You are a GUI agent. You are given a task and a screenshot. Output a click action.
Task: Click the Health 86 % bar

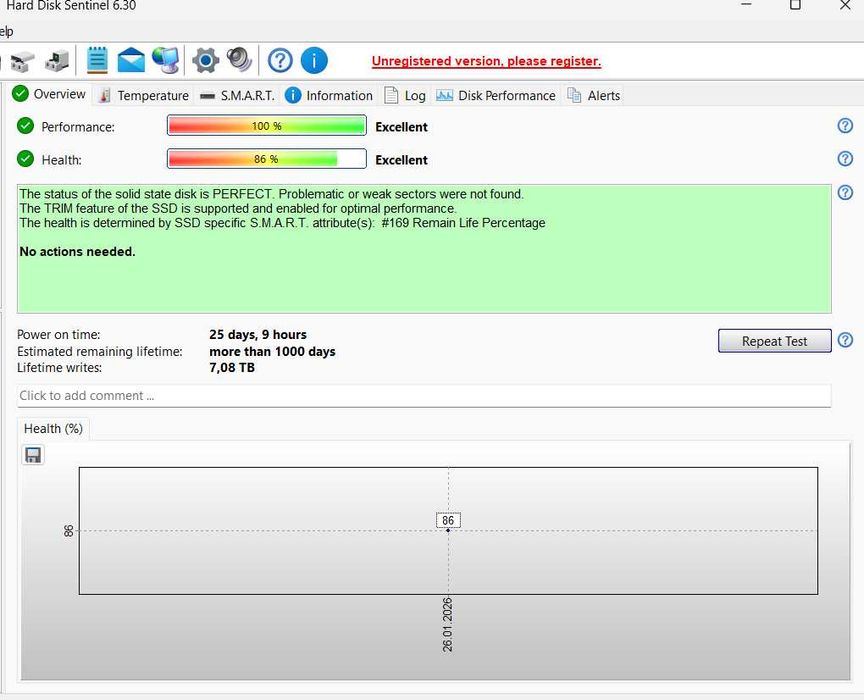267,159
